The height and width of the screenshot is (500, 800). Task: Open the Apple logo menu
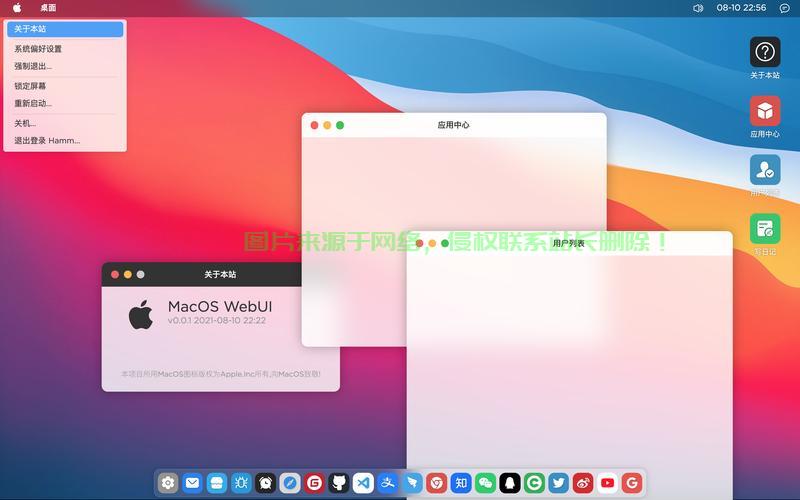tap(17, 8)
